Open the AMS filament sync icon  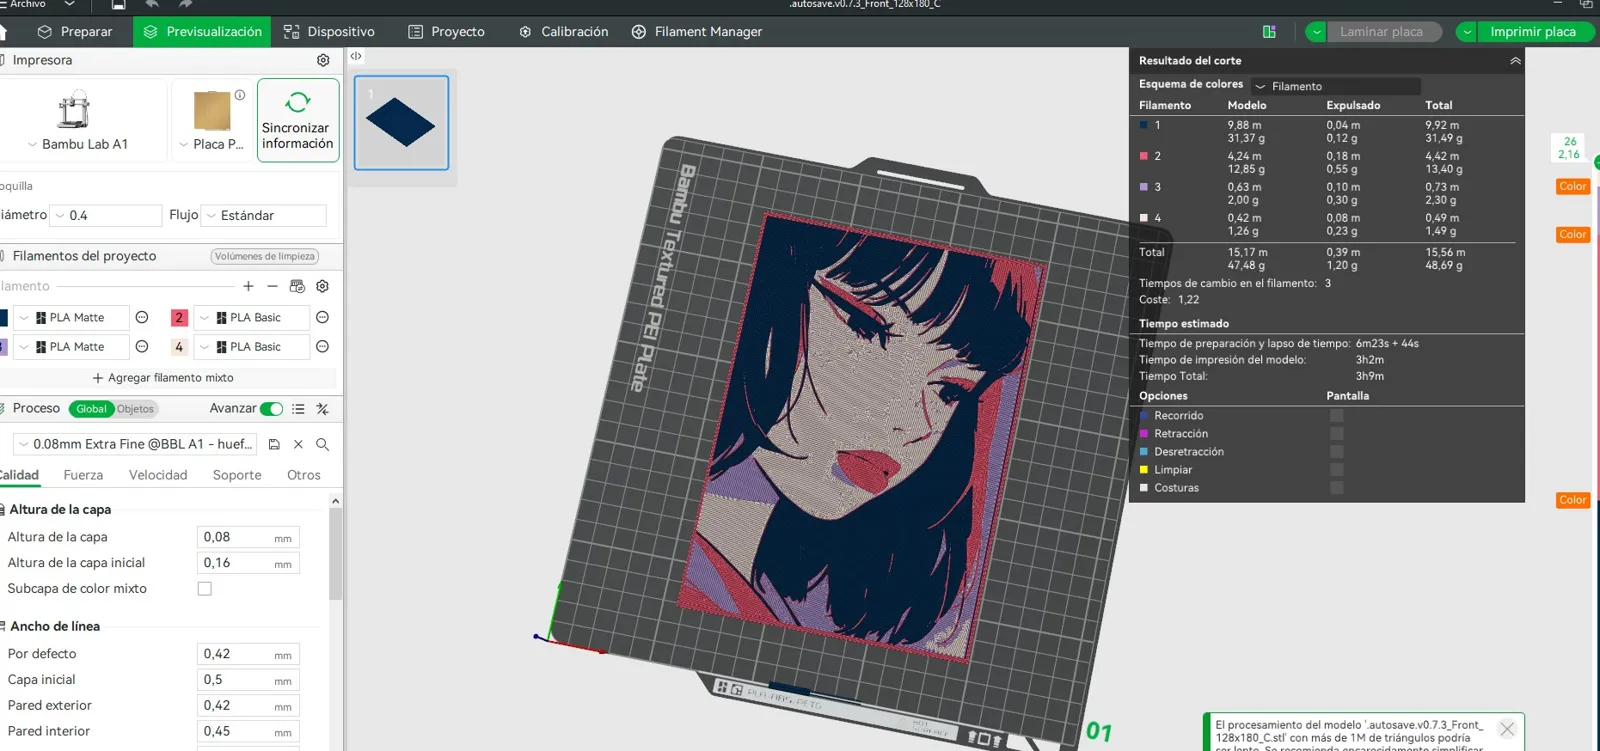[x=297, y=286]
